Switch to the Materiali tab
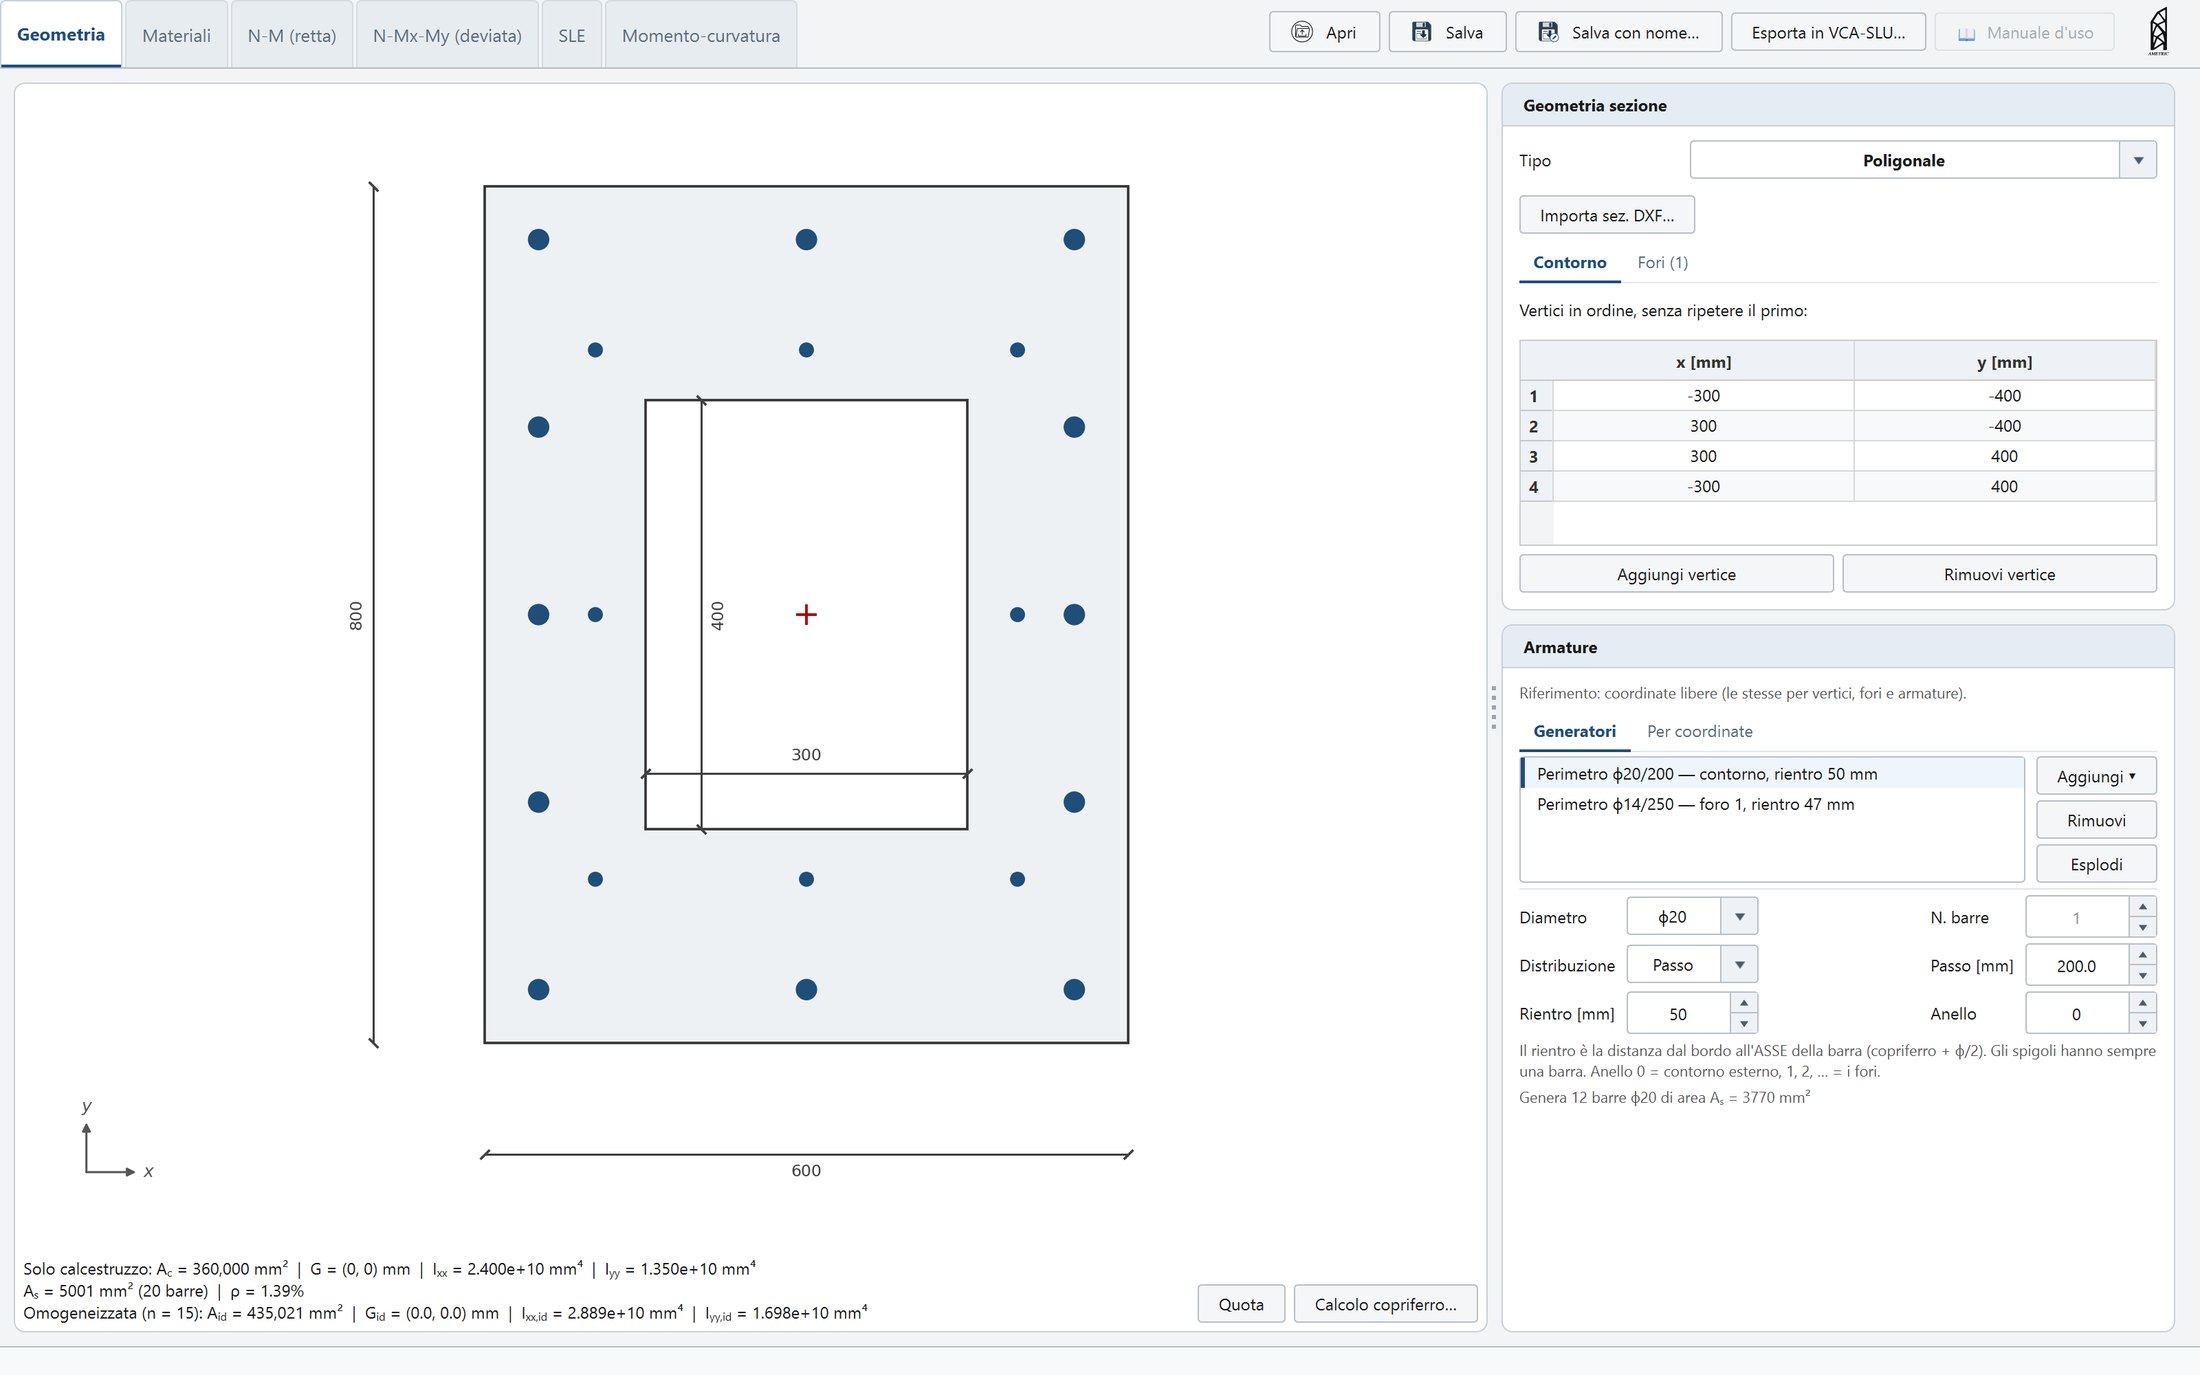The height and width of the screenshot is (1375, 2200). point(176,35)
